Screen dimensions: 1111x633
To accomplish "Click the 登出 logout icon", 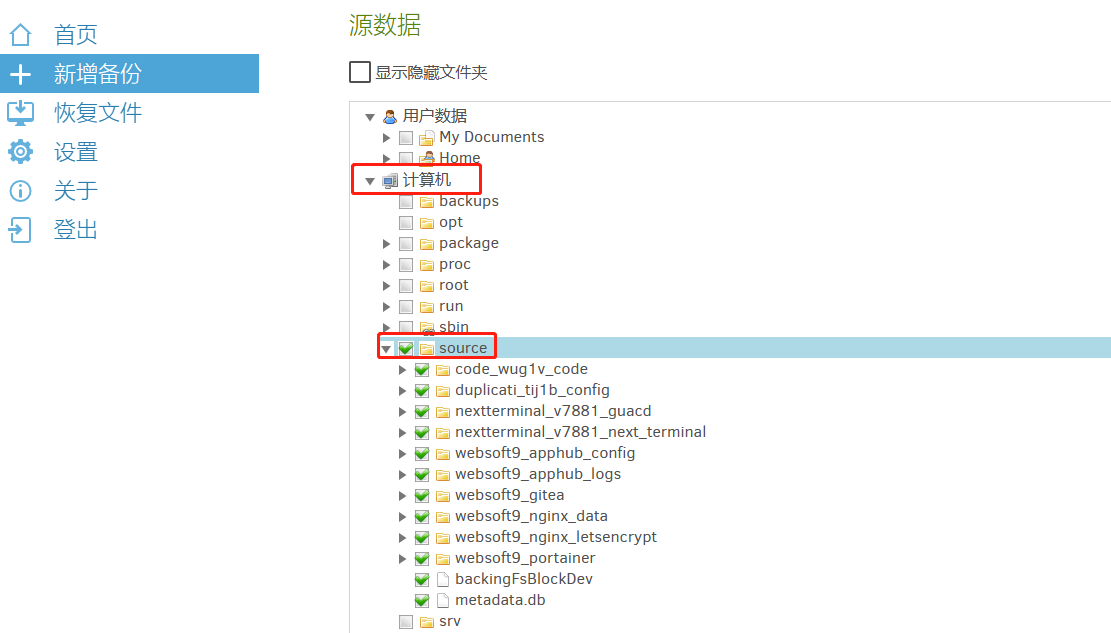I will (20, 230).
